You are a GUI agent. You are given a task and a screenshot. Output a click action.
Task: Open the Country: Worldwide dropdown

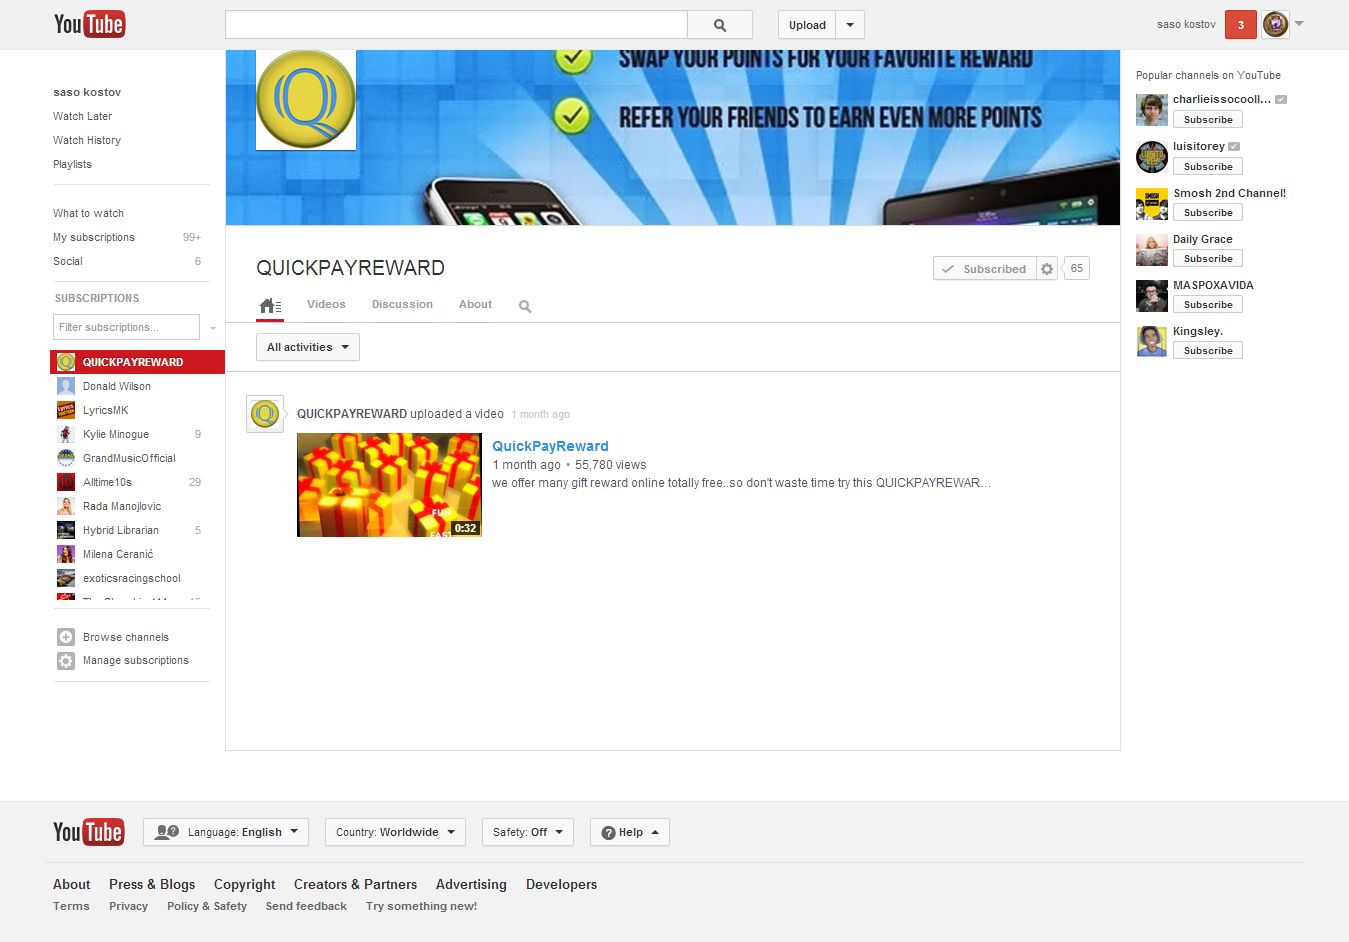coord(395,832)
